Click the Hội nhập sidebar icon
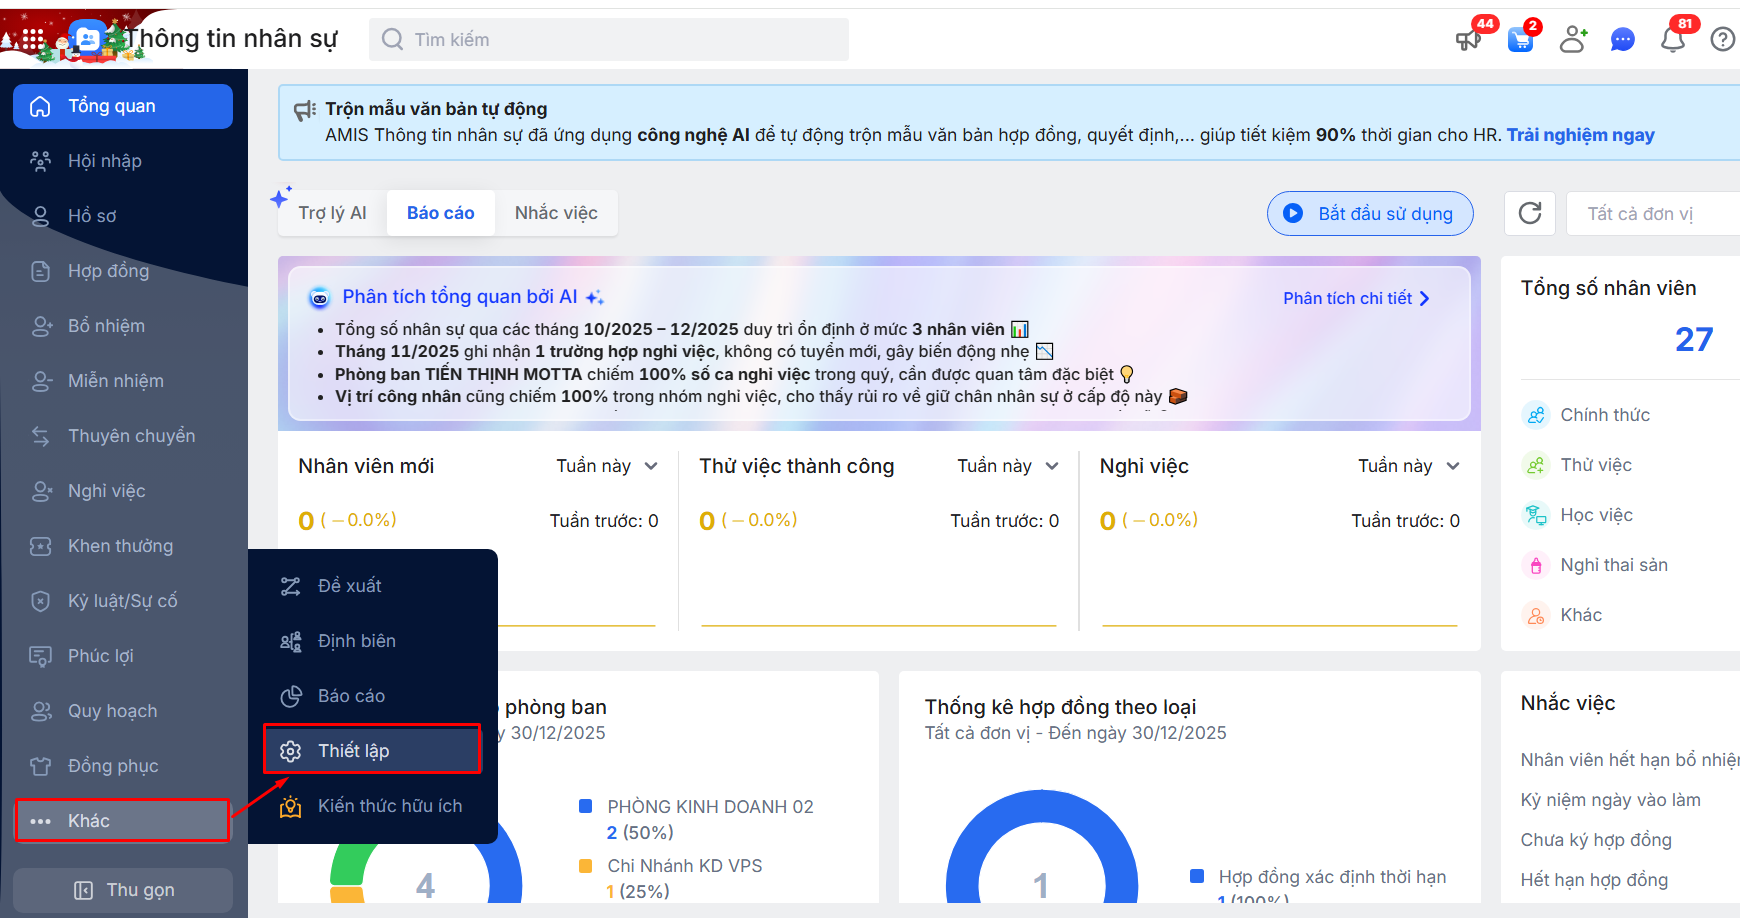This screenshot has width=1740, height=918. coord(41,161)
